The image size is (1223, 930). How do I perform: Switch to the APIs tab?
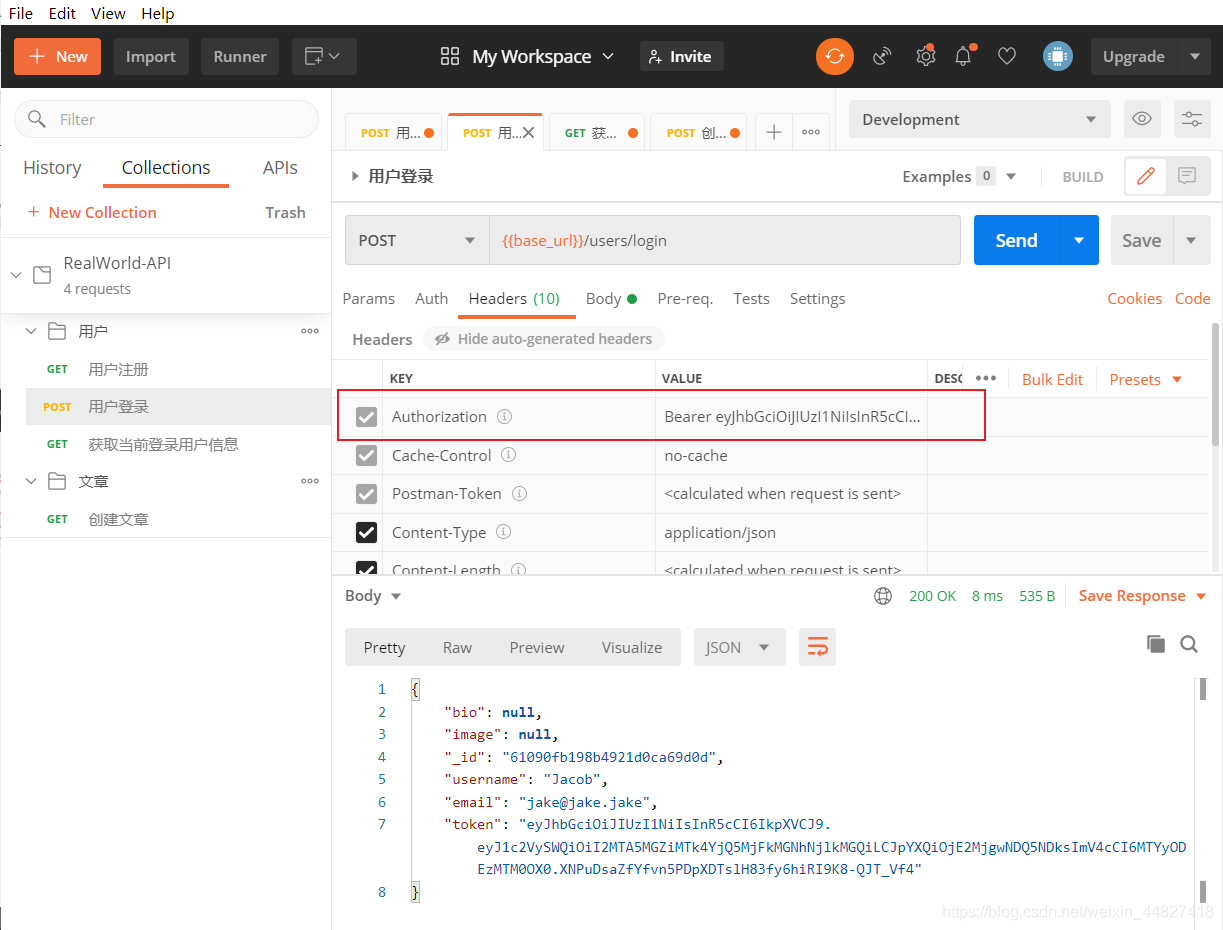click(280, 167)
